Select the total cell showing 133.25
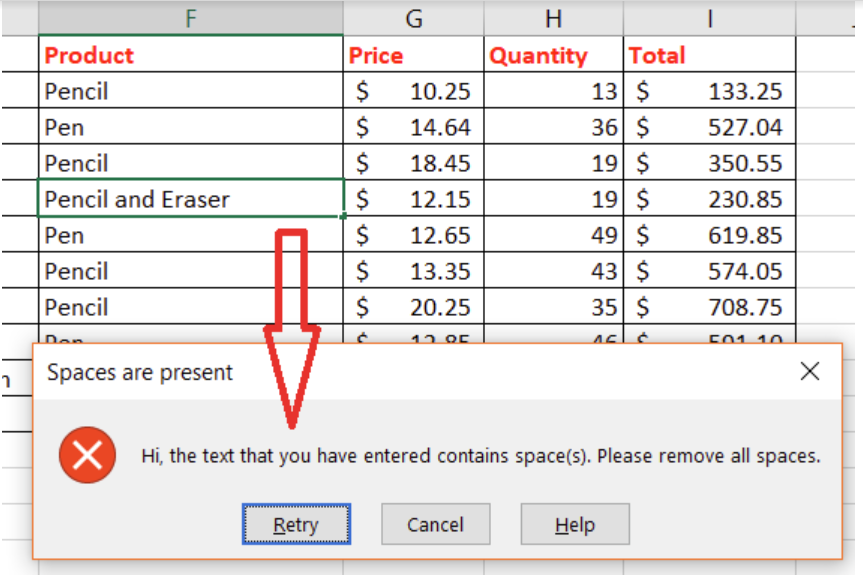 tap(709, 91)
